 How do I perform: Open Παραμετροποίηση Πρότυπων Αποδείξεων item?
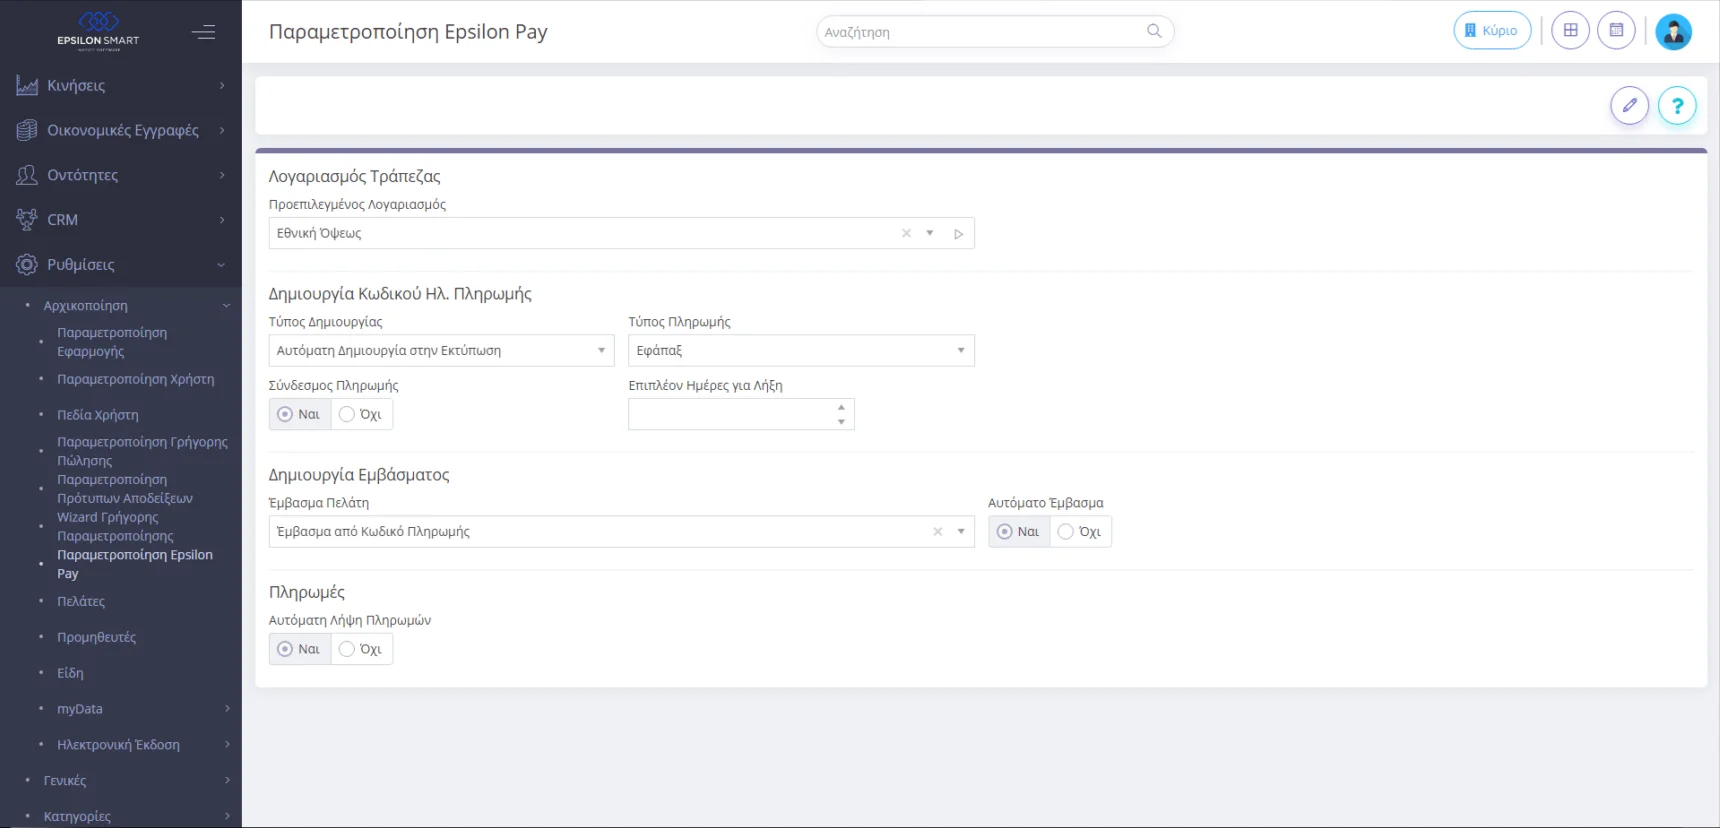tap(125, 489)
